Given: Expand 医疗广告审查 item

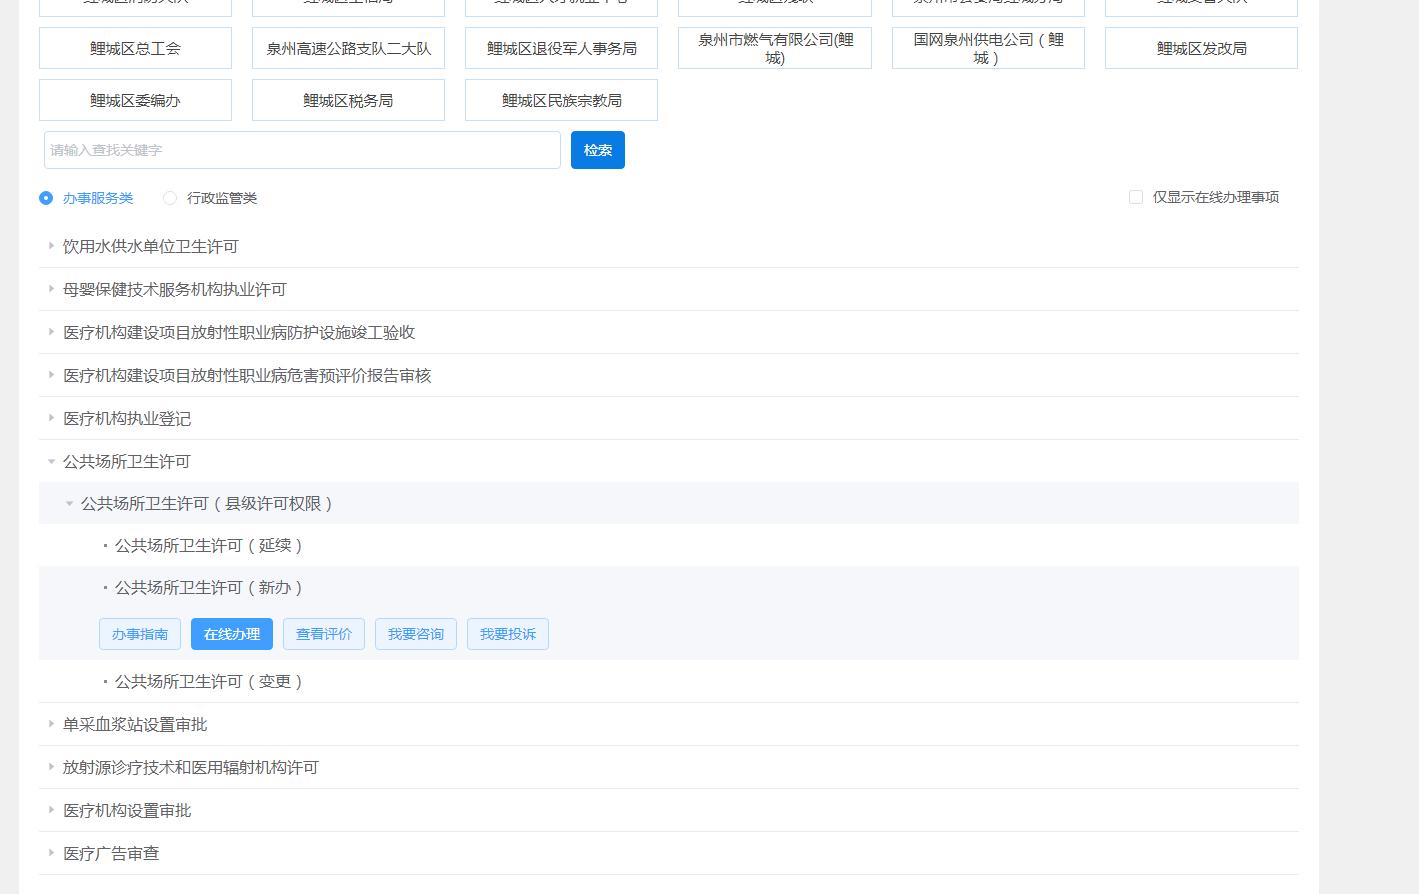Looking at the screenshot, I should [110, 853].
